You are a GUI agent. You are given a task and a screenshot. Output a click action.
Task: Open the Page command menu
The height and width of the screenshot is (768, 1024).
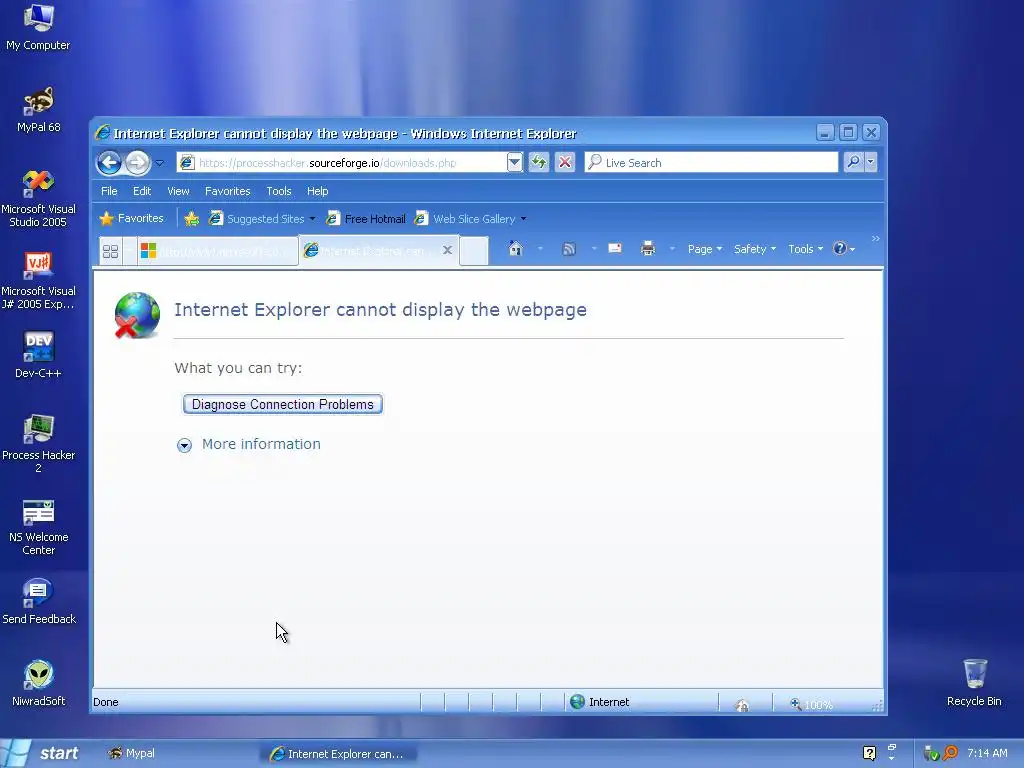tap(705, 249)
